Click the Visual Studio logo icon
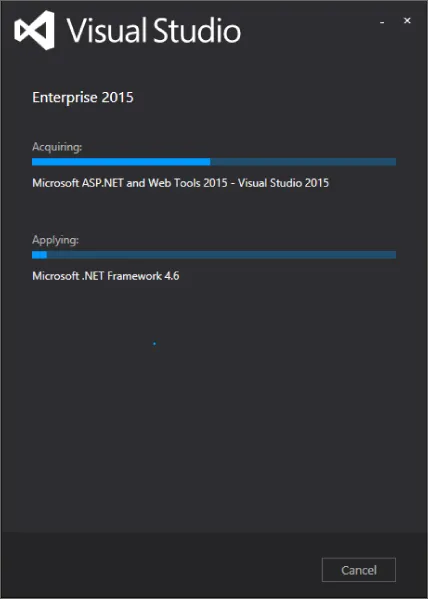Image resolution: width=428 pixels, height=599 pixels. pyautogui.click(x=34, y=30)
